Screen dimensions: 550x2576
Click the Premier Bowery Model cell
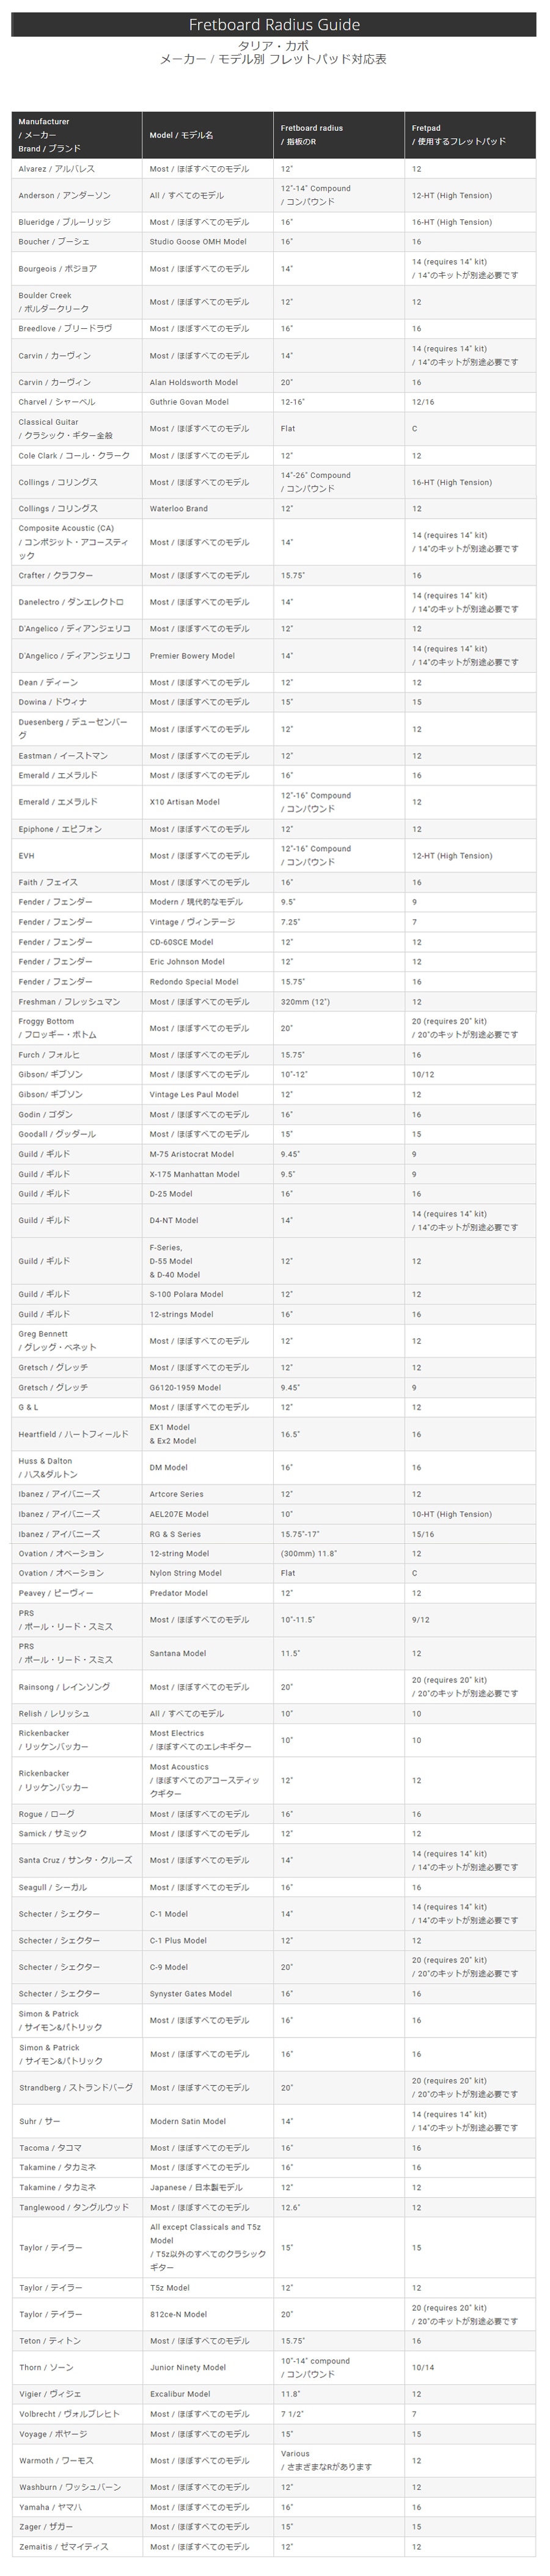(207, 656)
